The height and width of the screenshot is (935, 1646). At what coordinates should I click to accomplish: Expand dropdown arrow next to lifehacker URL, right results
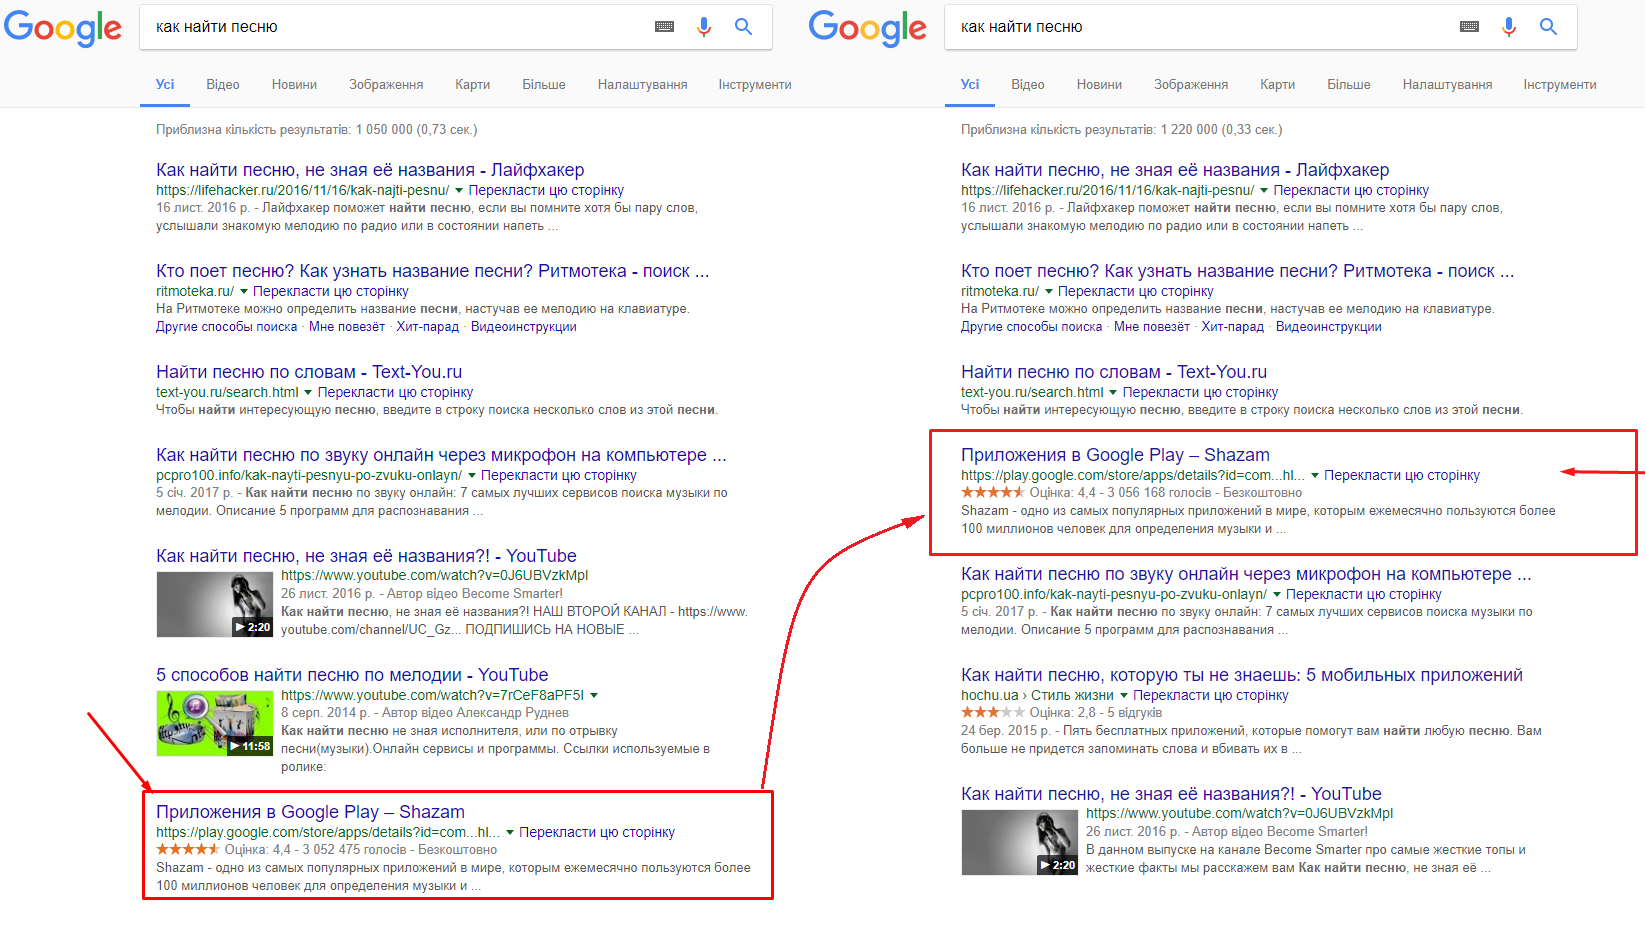(1264, 190)
